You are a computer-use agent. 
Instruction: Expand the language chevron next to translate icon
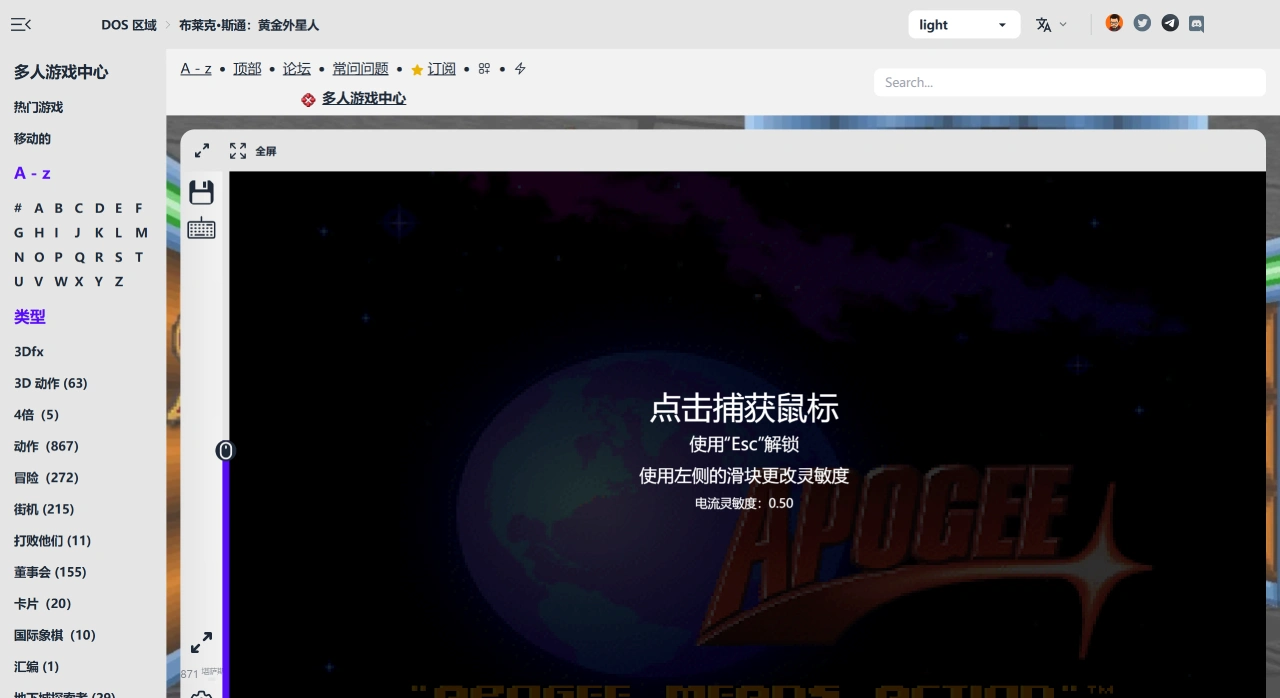click(x=1063, y=24)
